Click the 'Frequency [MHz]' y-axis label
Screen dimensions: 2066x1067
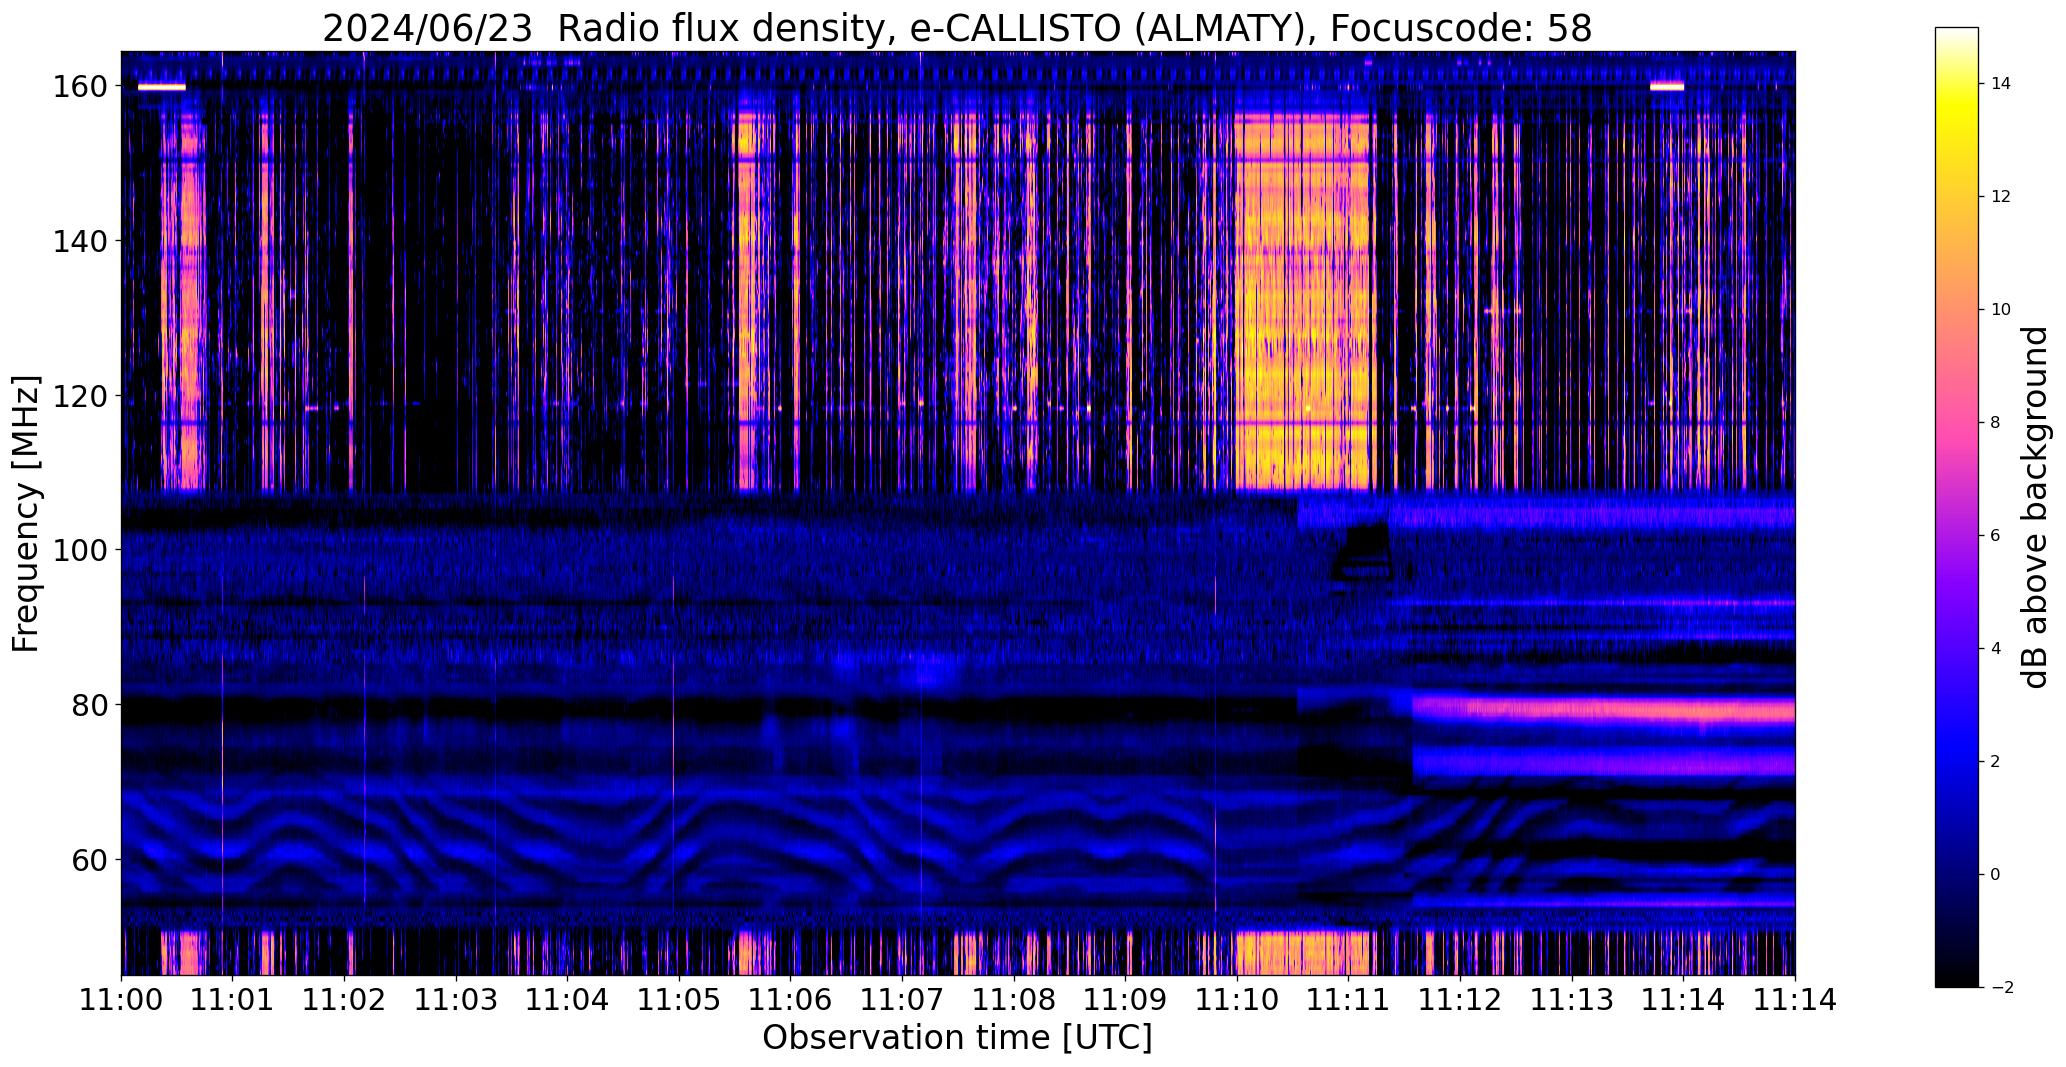coord(25,514)
